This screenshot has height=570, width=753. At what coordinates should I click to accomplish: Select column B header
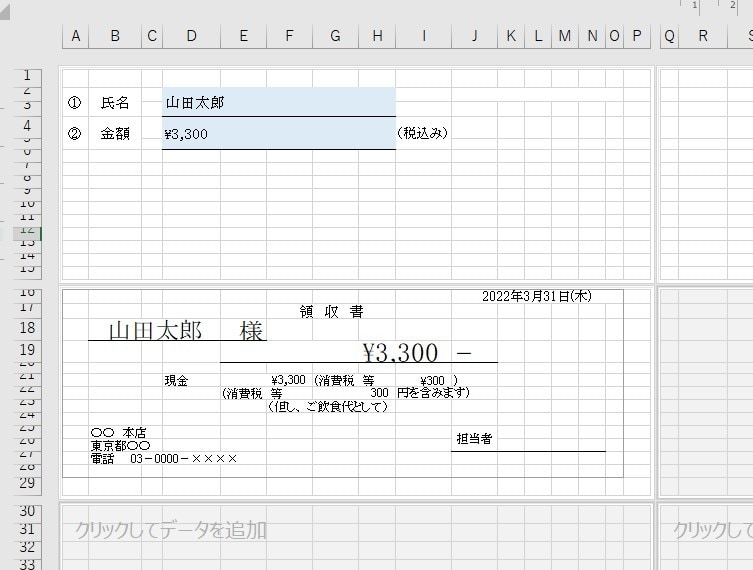point(115,36)
